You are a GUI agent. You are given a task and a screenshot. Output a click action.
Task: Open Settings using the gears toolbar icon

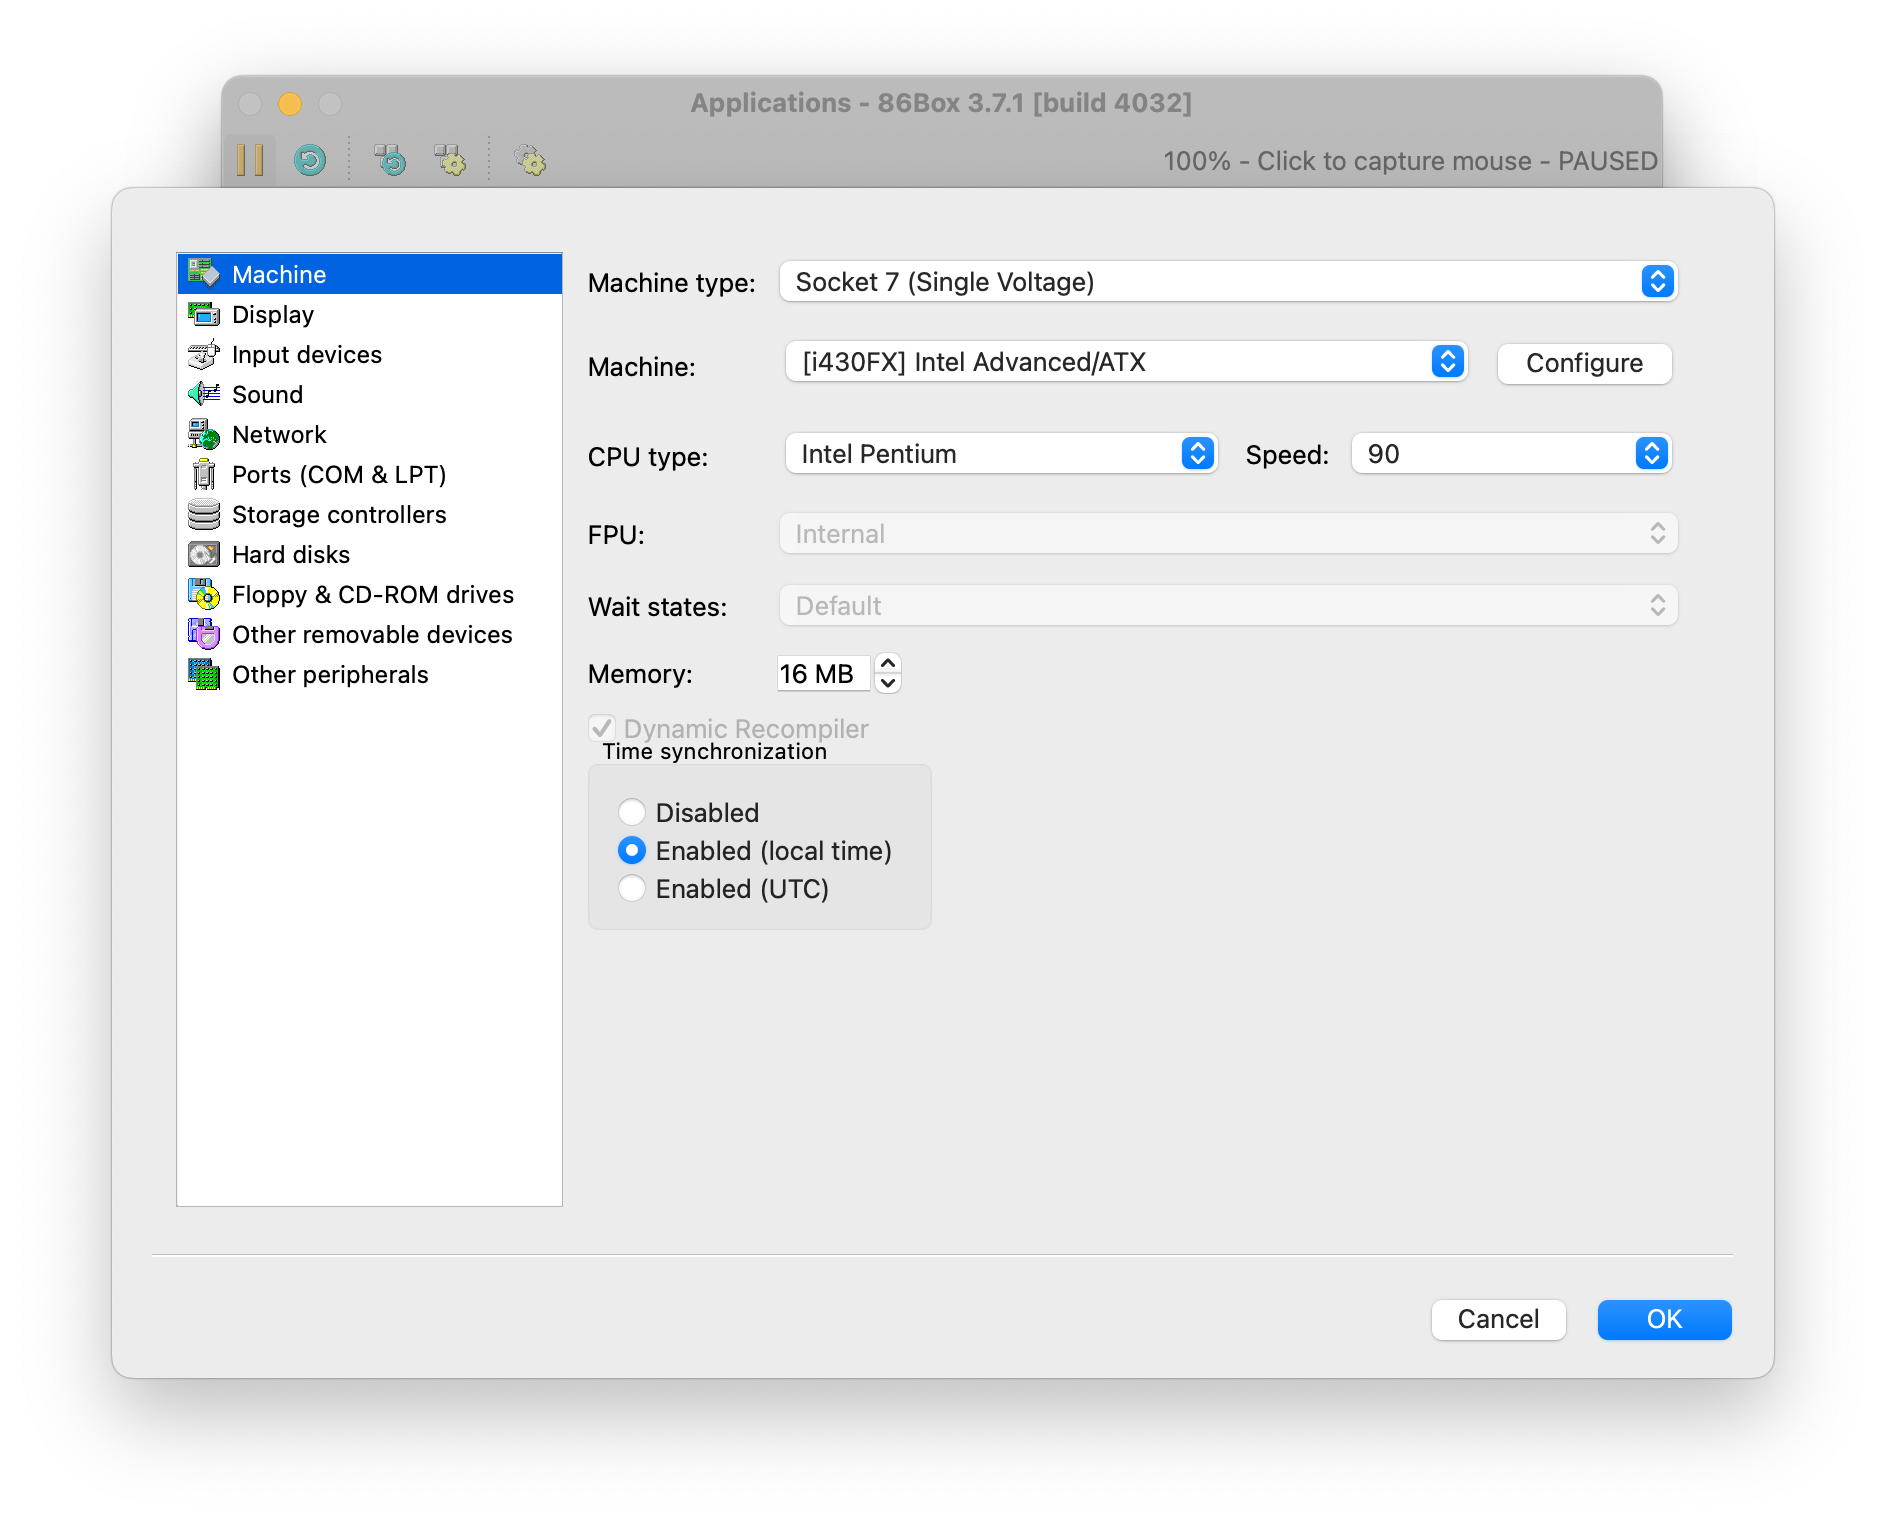[x=529, y=159]
